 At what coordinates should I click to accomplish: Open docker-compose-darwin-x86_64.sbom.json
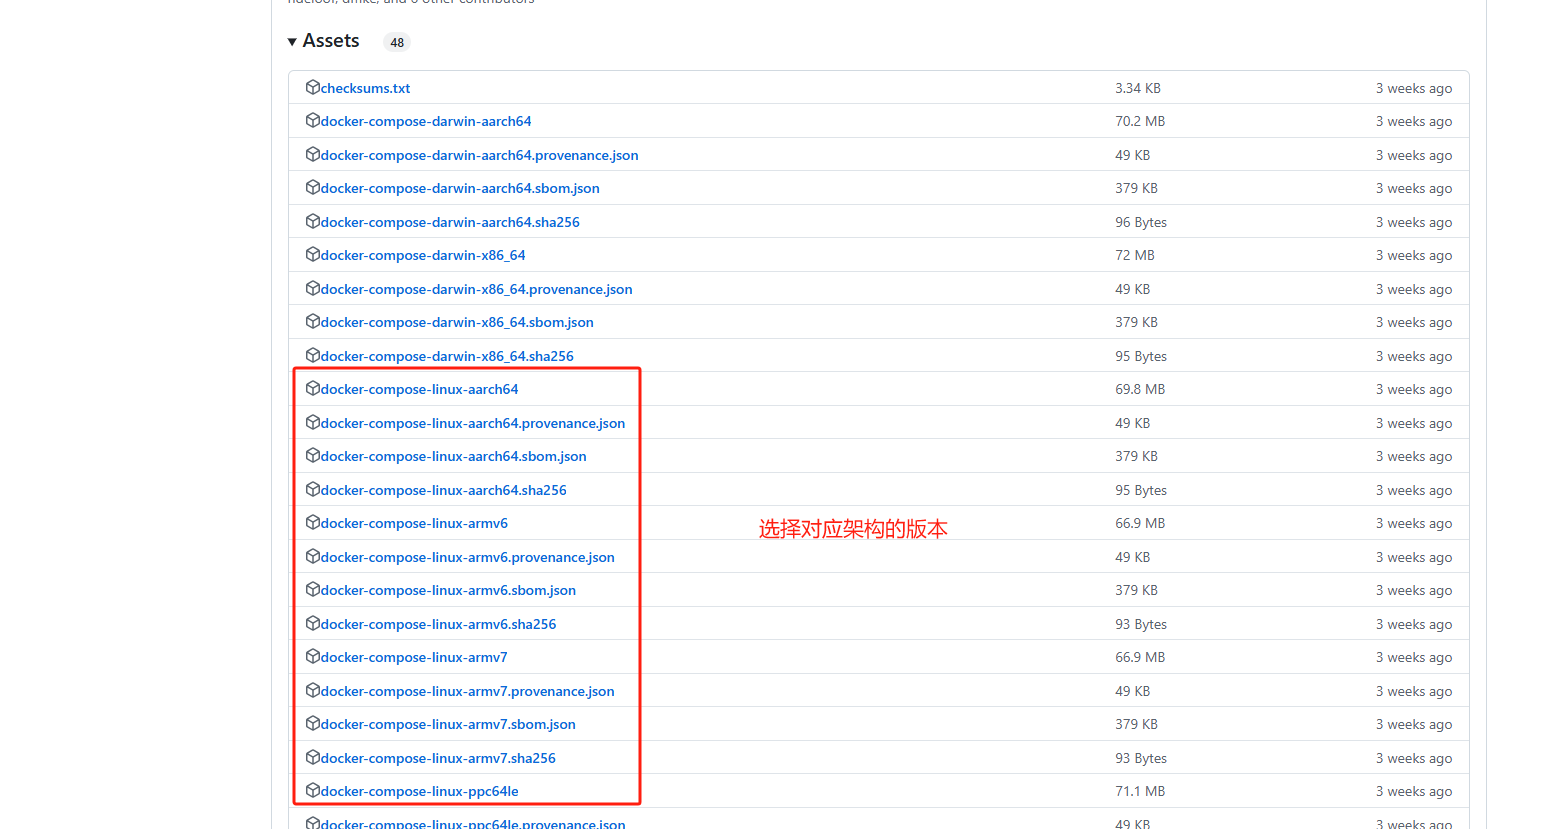tap(456, 322)
